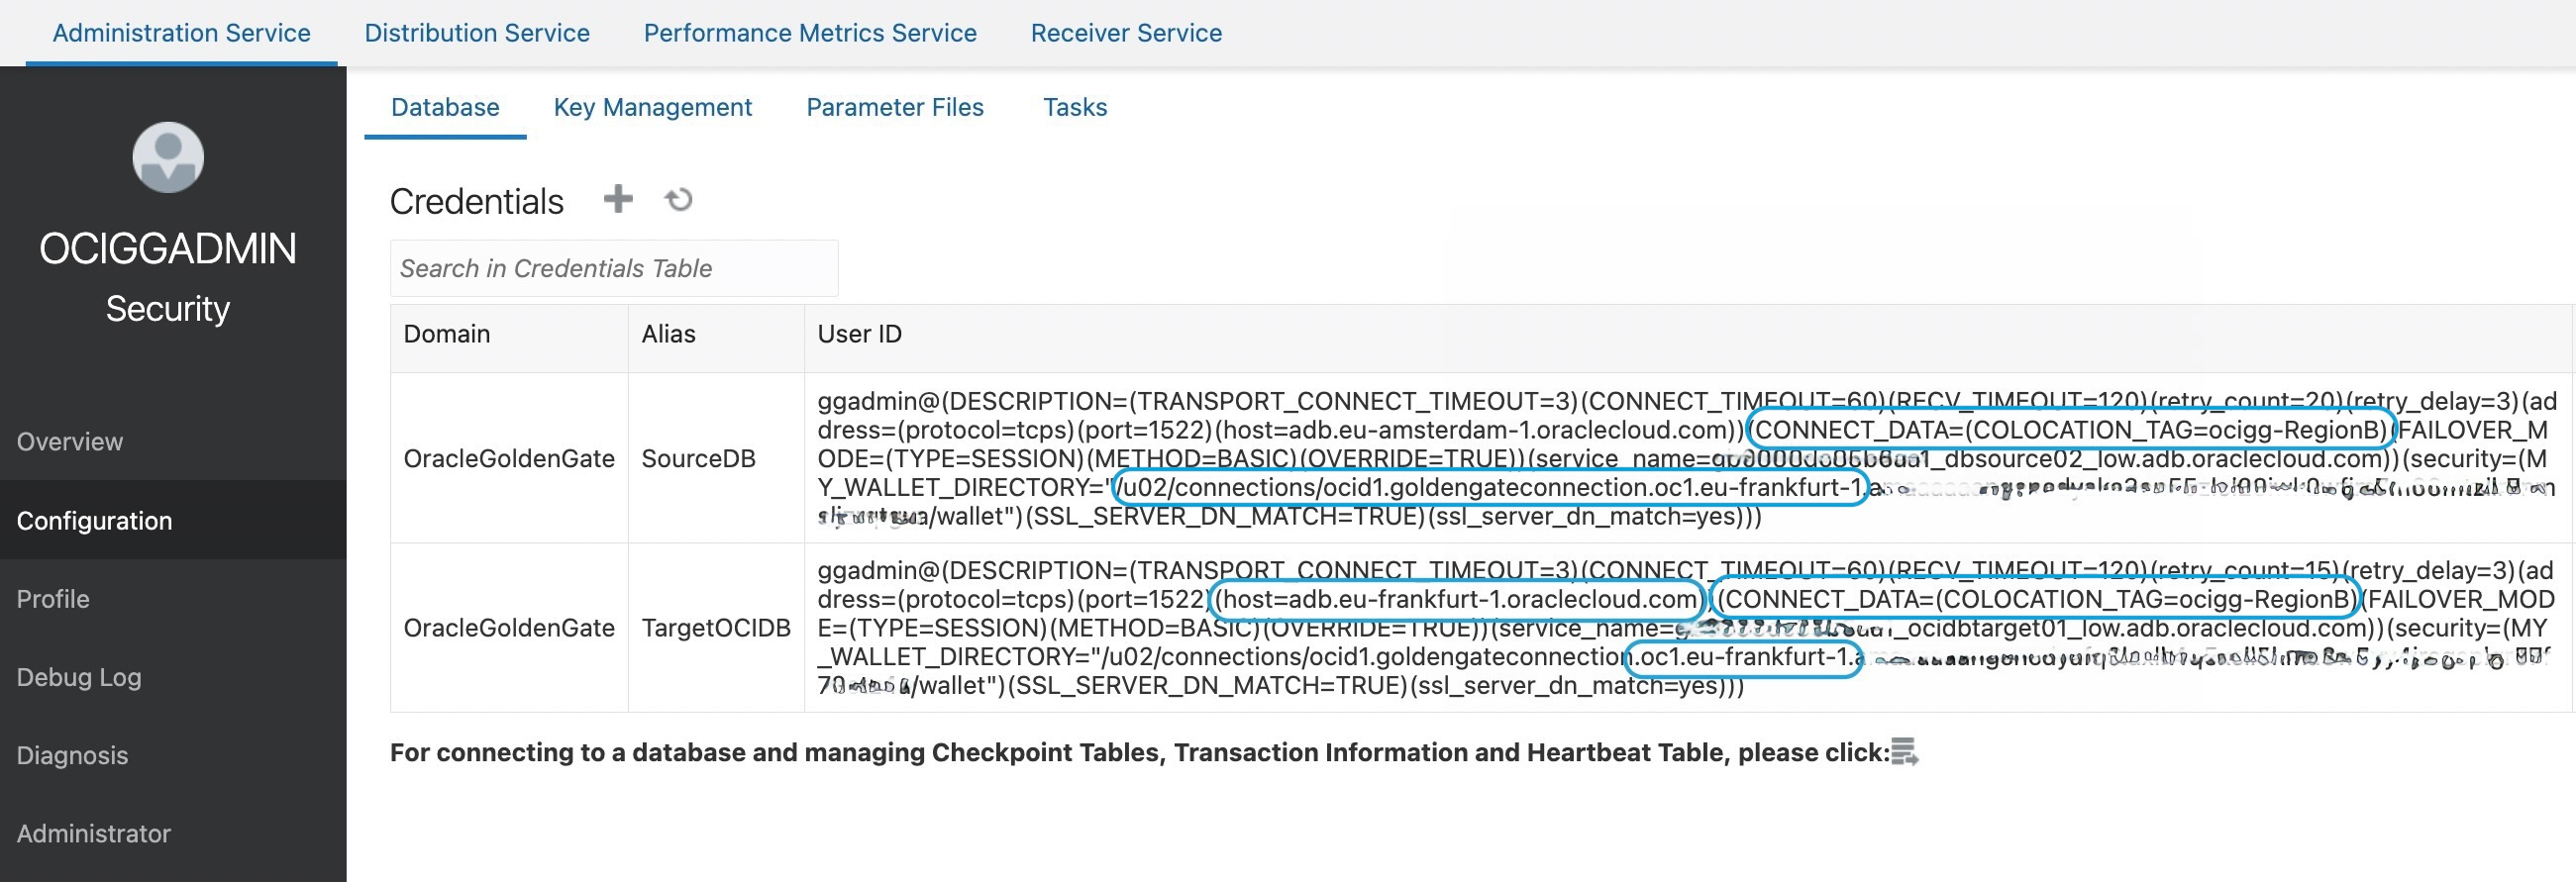The width and height of the screenshot is (2576, 882).
Task: Open the Tasks tab
Action: pos(1075,107)
